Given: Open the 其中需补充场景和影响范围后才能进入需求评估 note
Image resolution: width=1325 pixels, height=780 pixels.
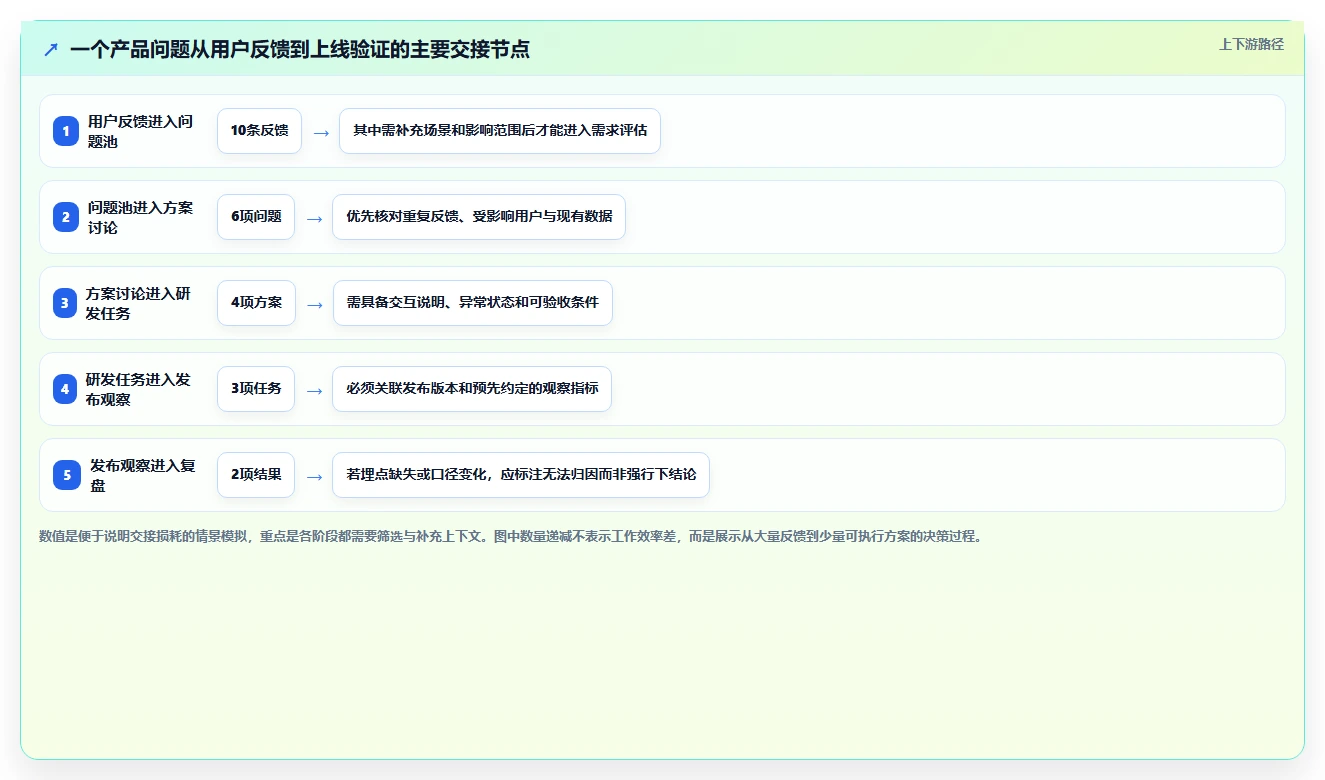Looking at the screenshot, I should pyautogui.click(x=500, y=131).
